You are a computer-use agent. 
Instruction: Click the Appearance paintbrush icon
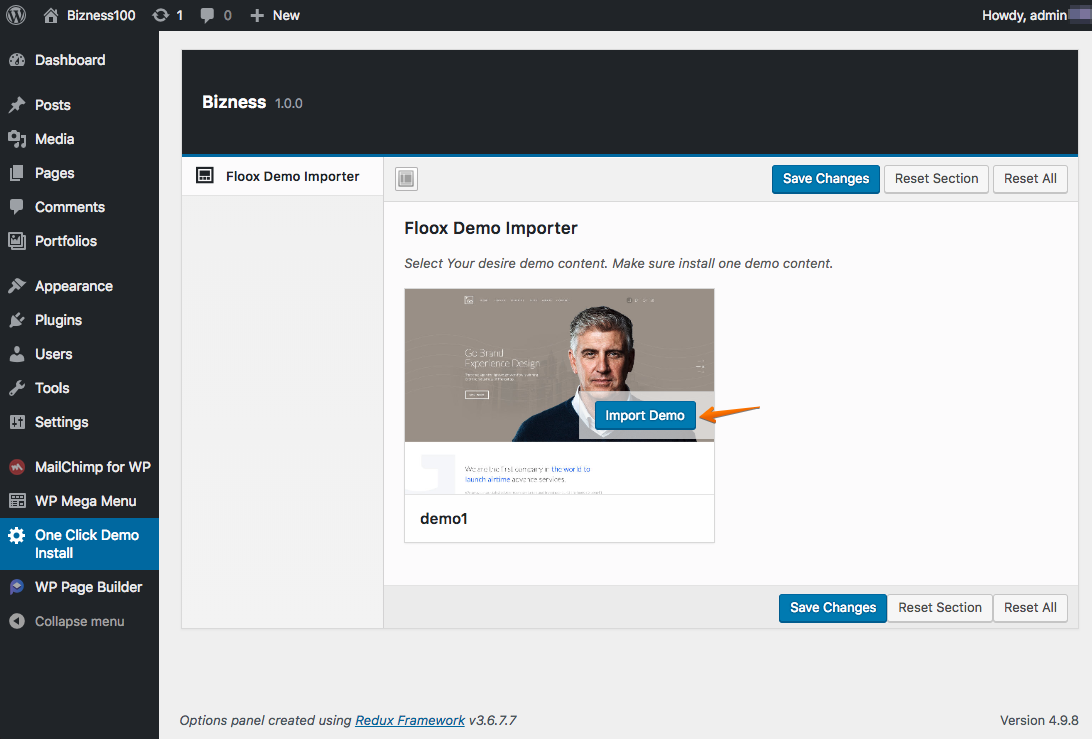17,286
